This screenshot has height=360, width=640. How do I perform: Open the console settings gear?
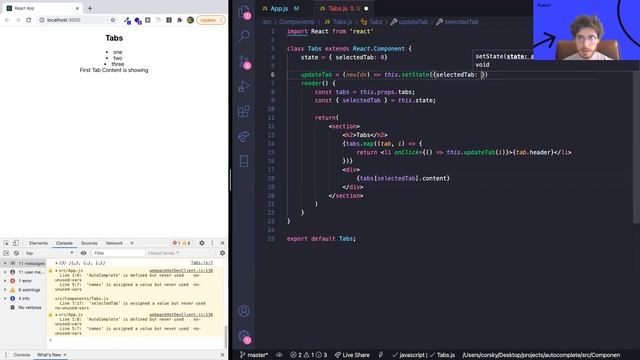[x=222, y=253]
